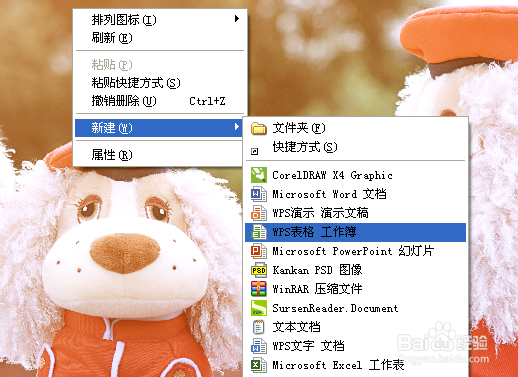Select the 粘贴快捷方式(S) menu item
Viewport: 518px width, 377px height.
(160, 83)
